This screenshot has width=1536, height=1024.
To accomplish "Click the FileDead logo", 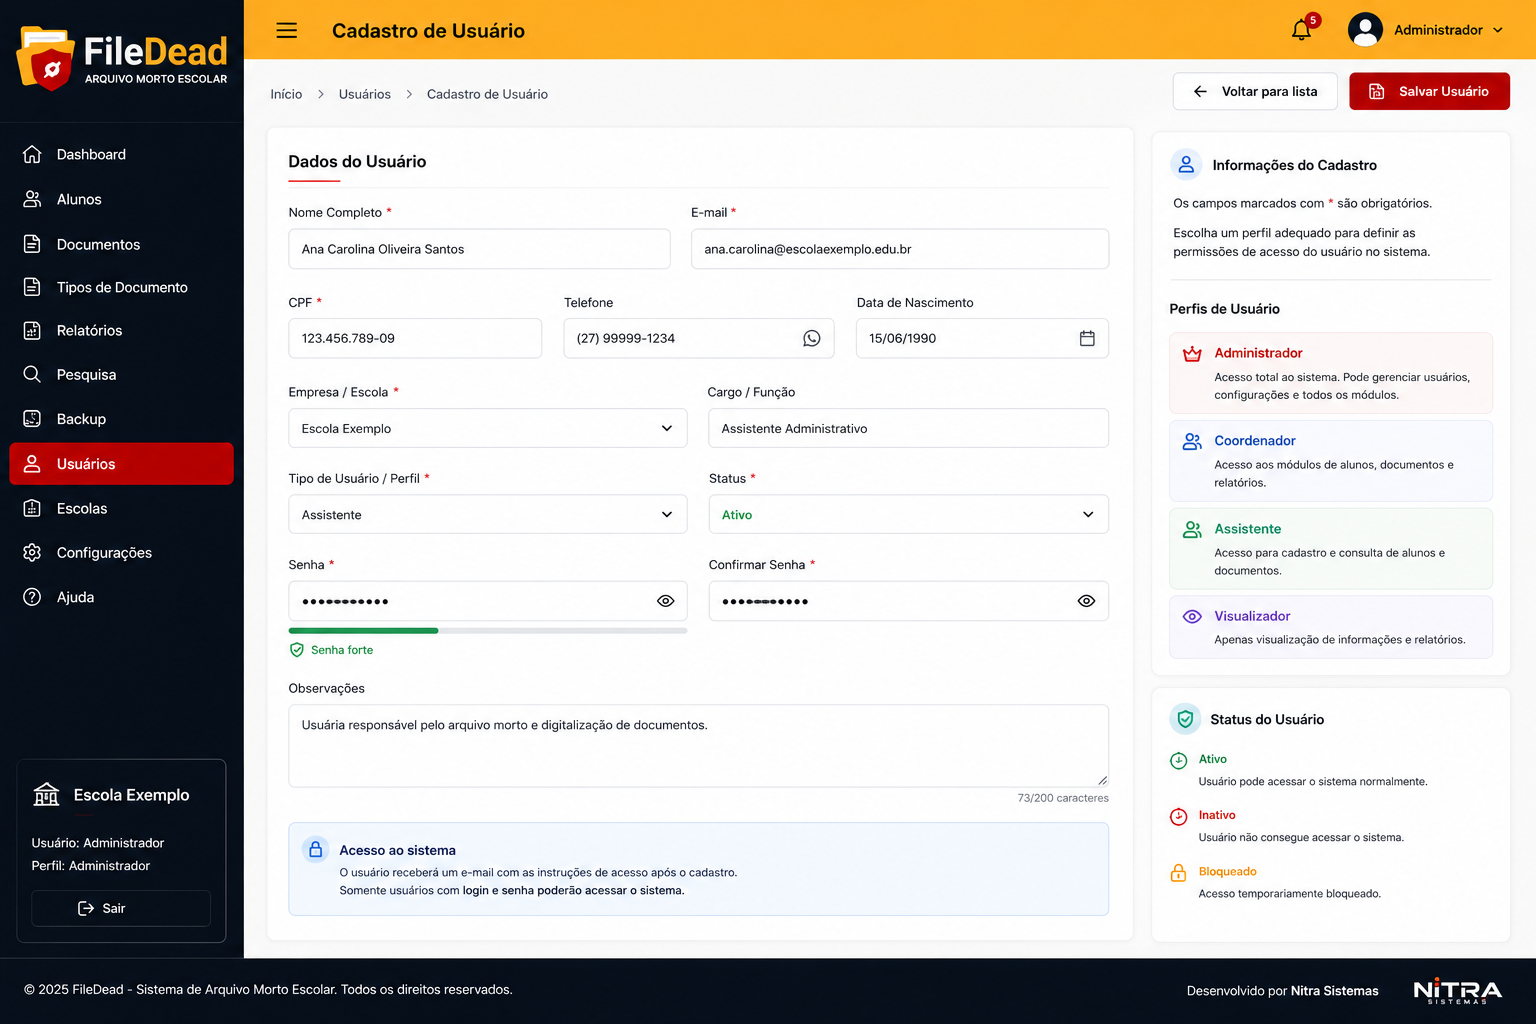I will (x=122, y=58).
